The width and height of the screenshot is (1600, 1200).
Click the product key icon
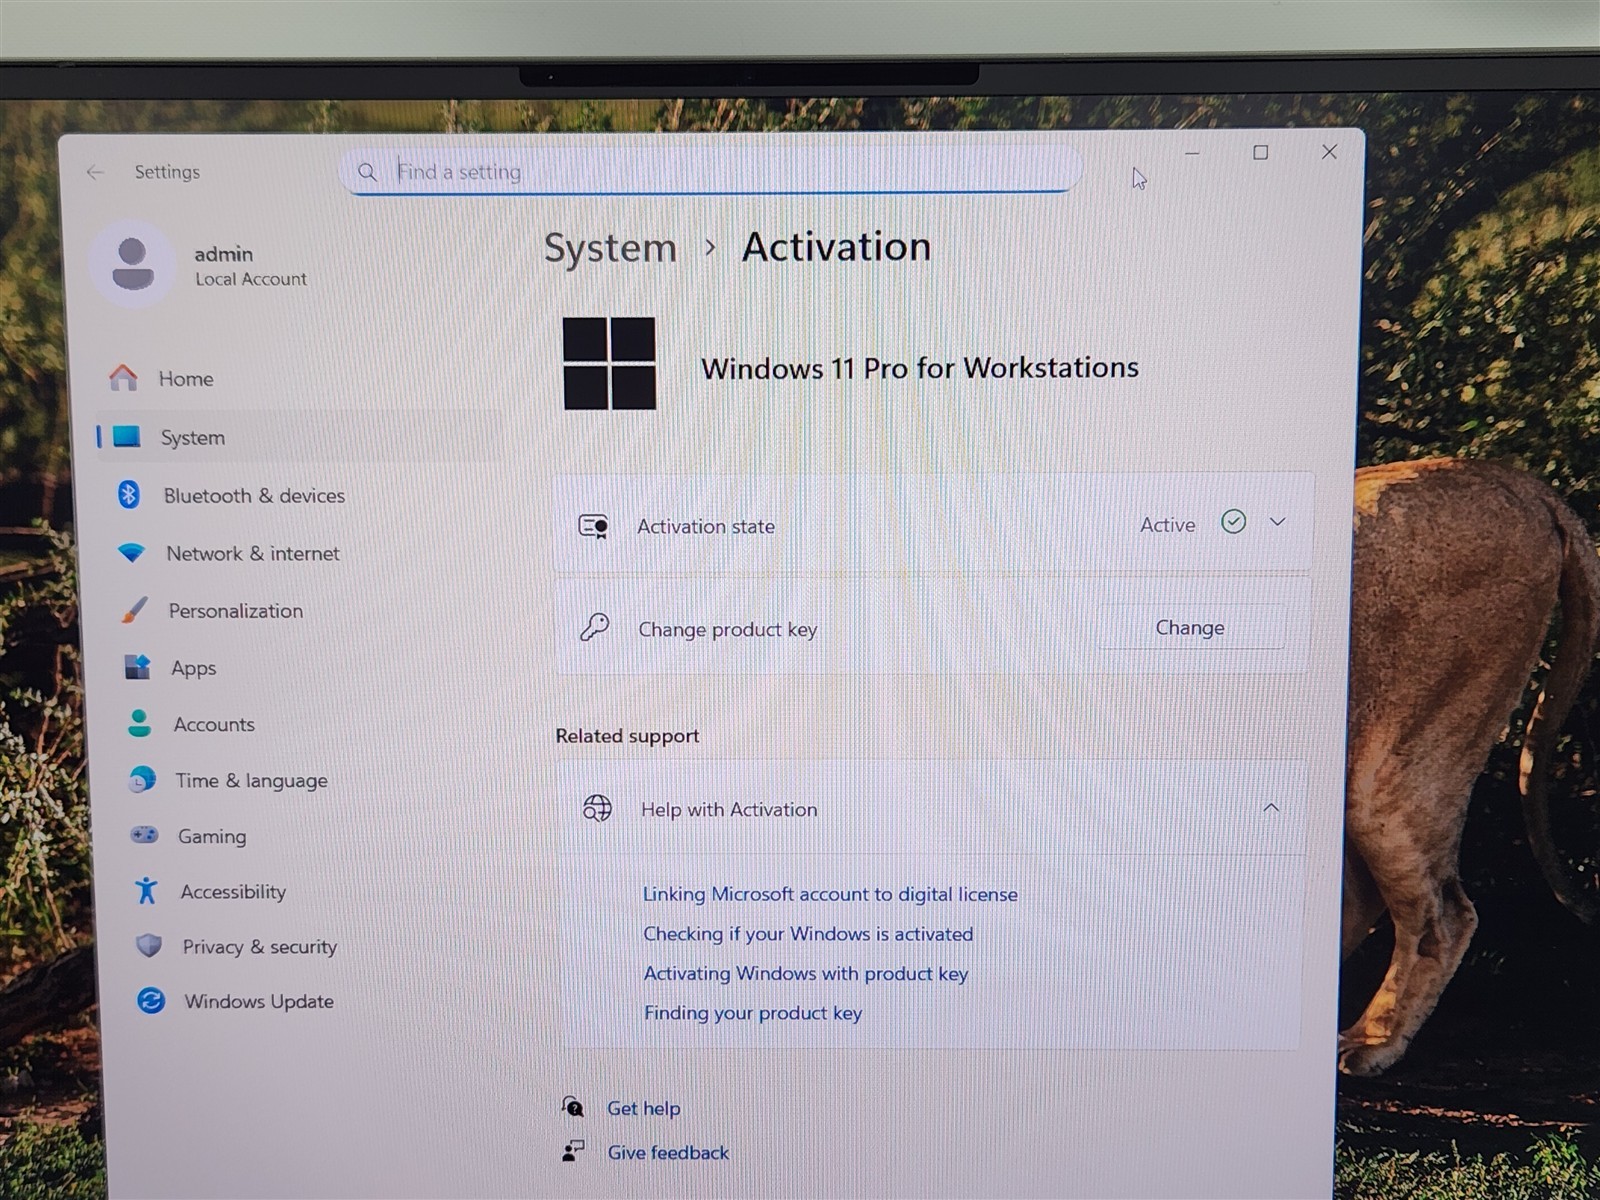[x=595, y=628]
